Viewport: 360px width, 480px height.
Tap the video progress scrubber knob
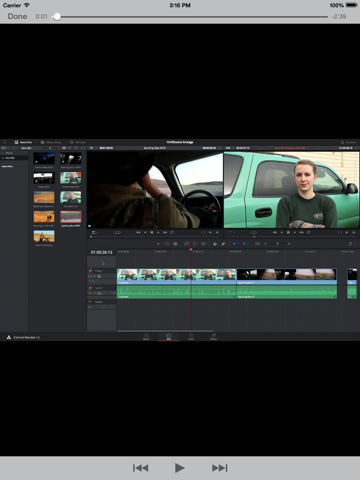point(57,16)
